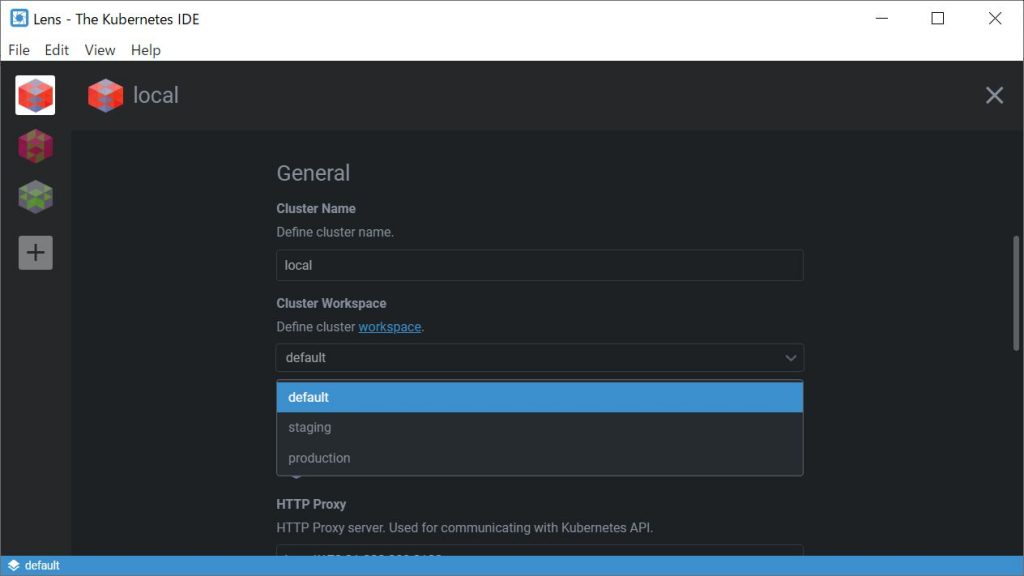Click the Cluster Workspace label
Screen dimensions: 1024x576
331,303
